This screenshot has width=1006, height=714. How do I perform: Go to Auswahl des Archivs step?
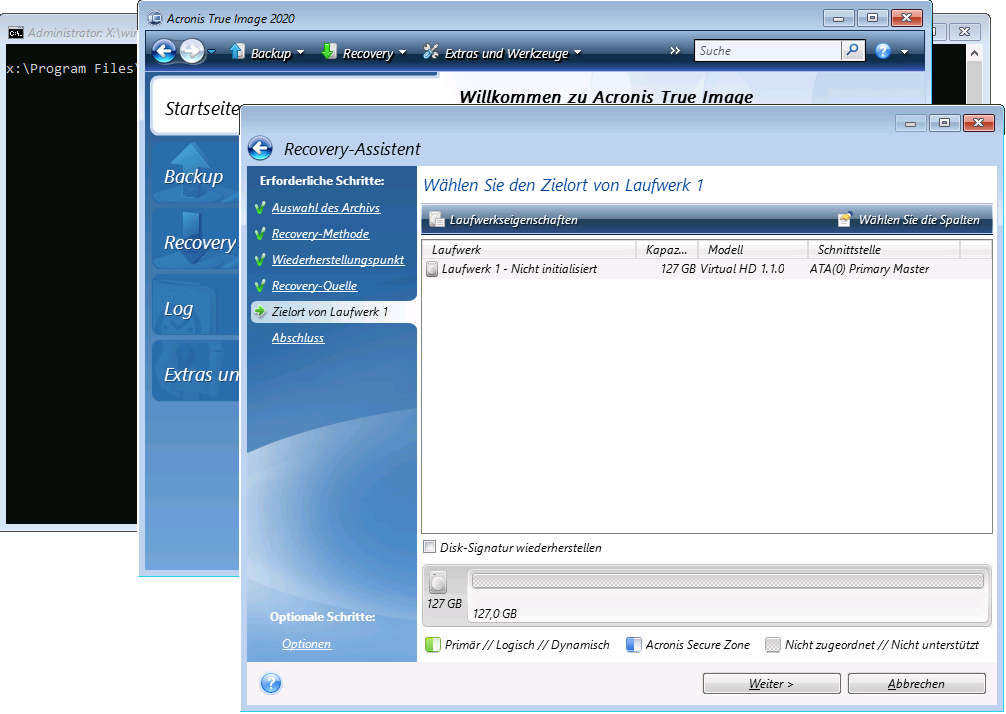(x=326, y=208)
